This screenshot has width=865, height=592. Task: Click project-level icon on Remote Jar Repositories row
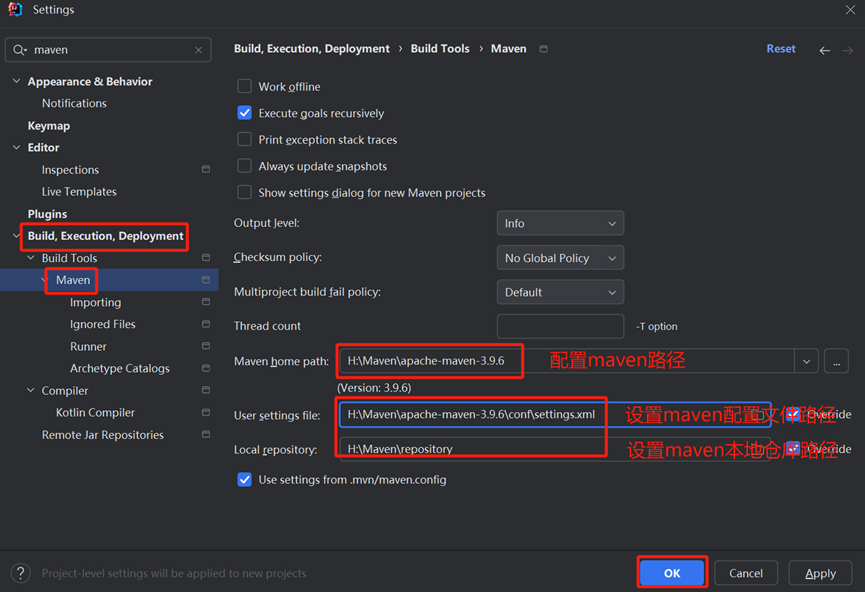[206, 434]
